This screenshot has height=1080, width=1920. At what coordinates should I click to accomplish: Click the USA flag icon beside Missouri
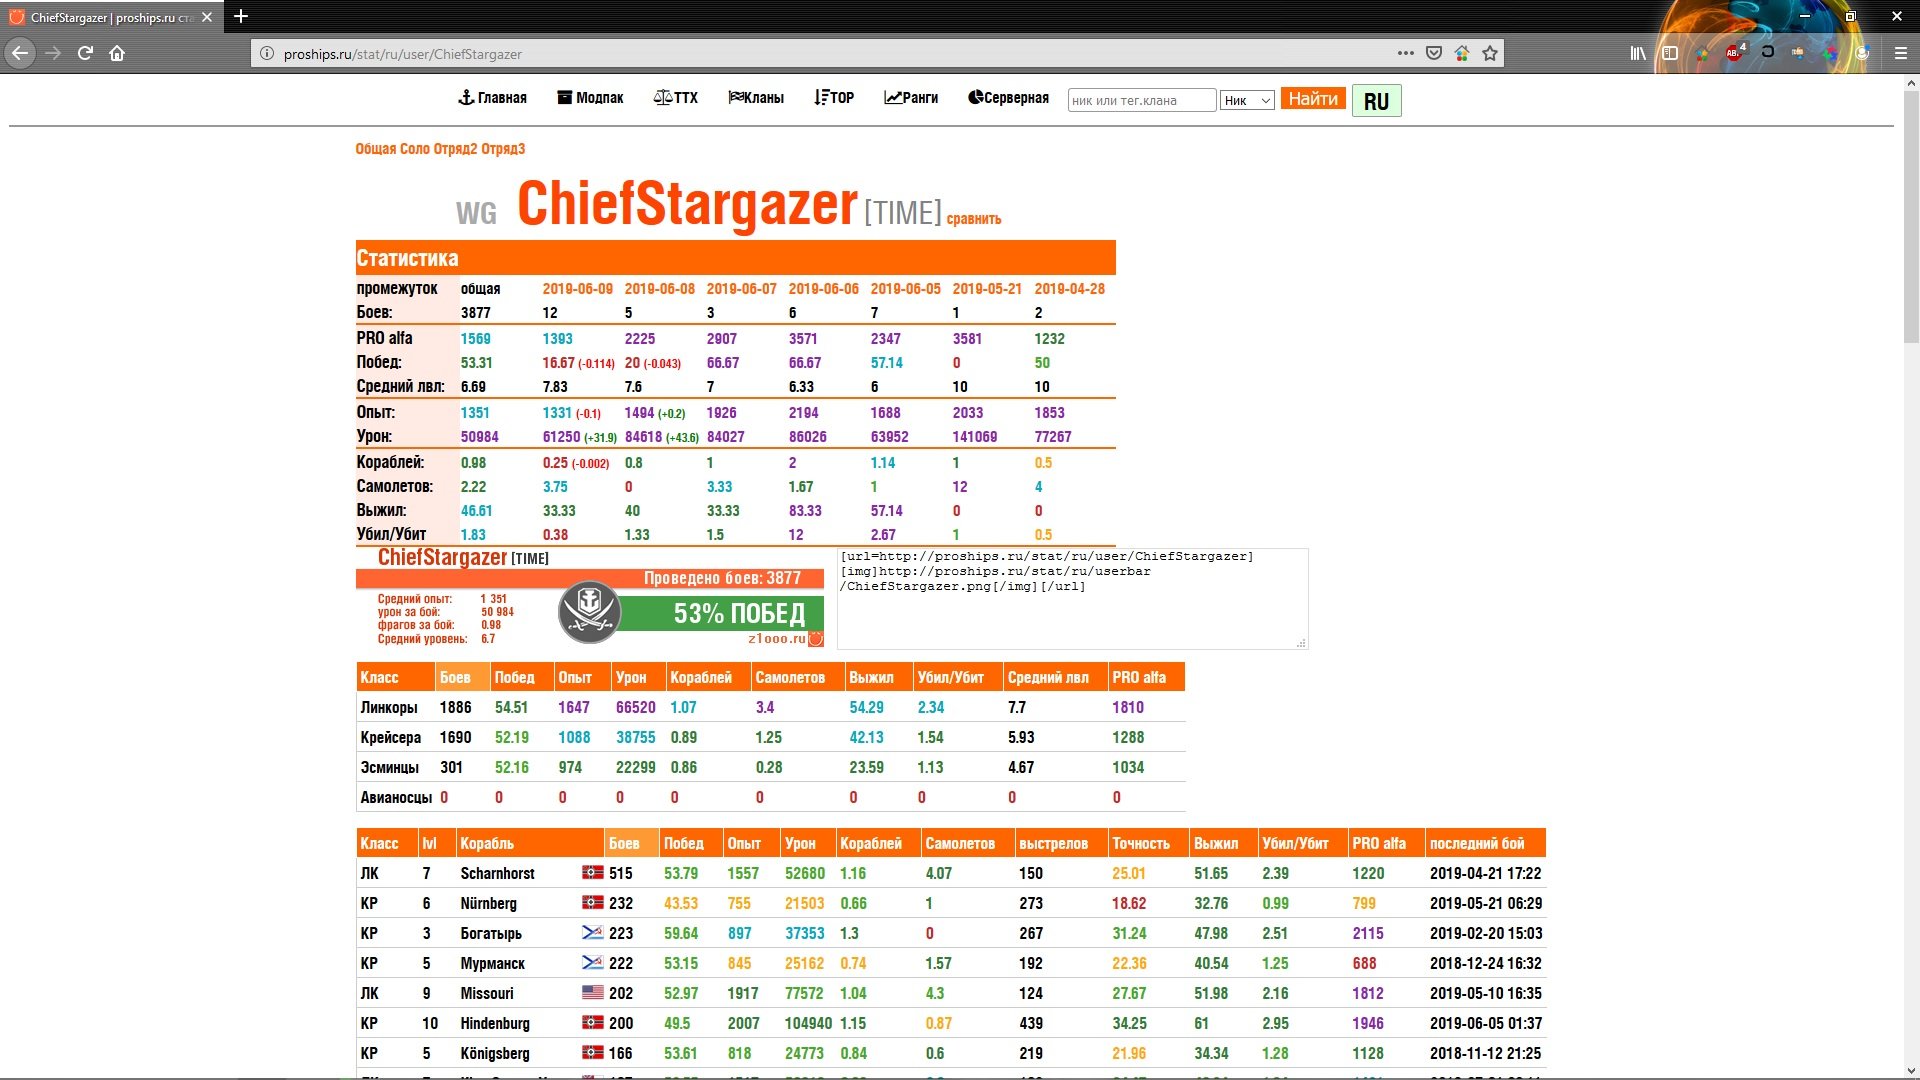tap(592, 993)
